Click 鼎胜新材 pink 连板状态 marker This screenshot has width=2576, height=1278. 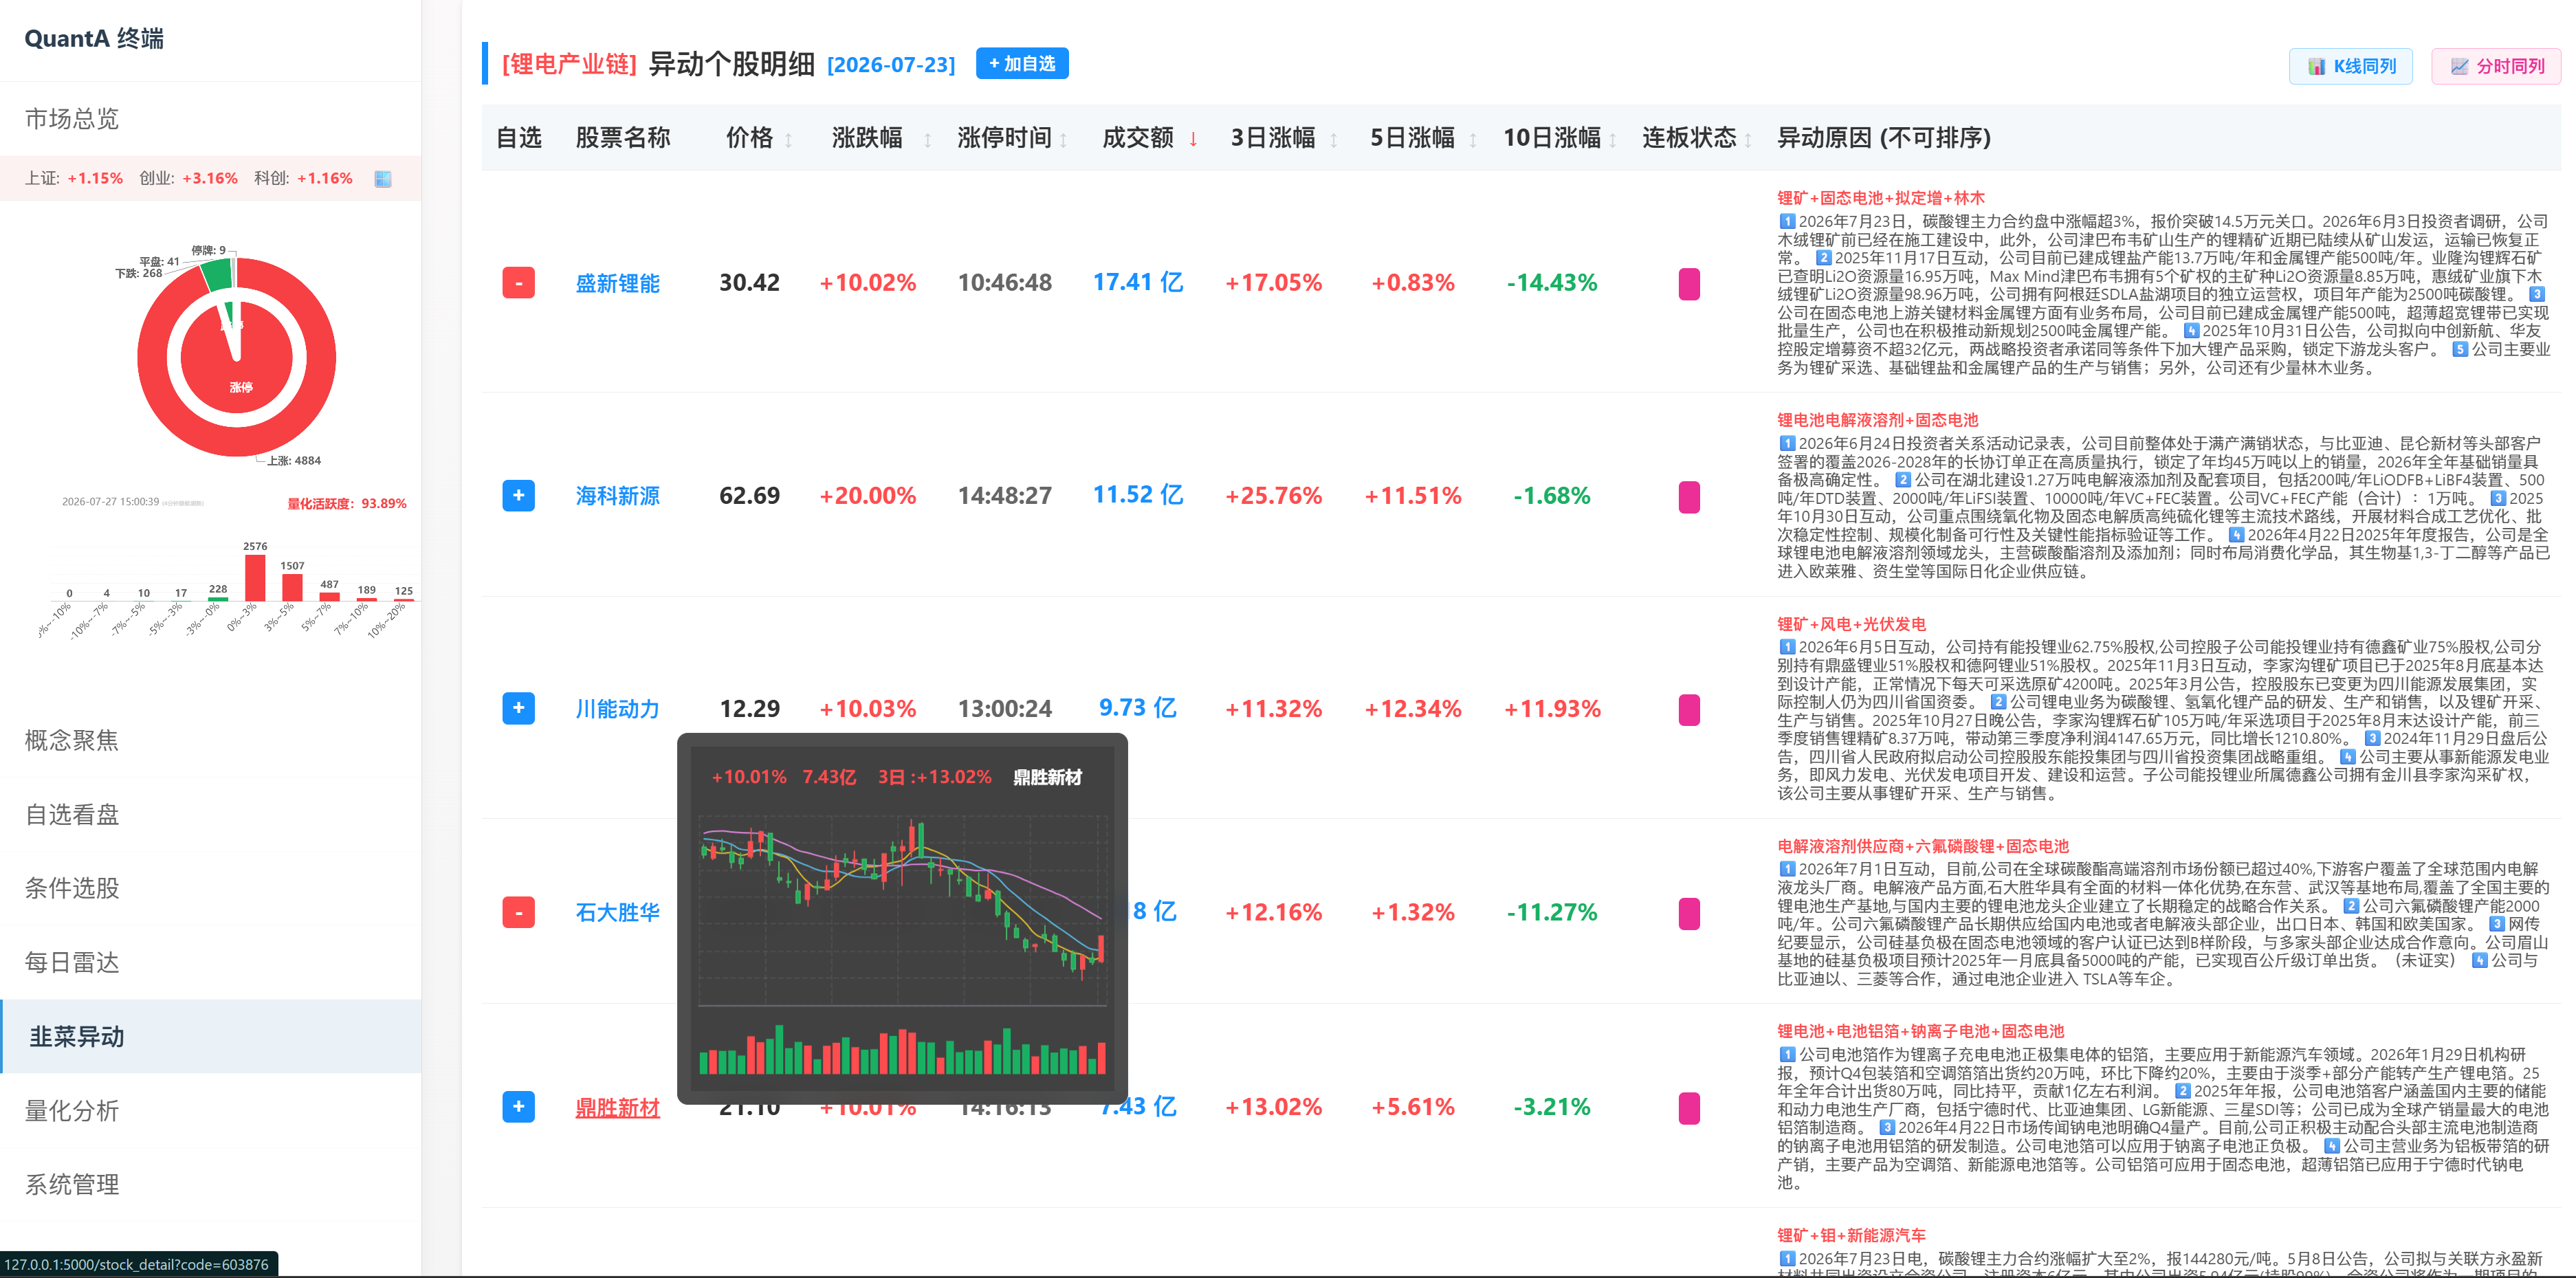[x=1688, y=1108]
